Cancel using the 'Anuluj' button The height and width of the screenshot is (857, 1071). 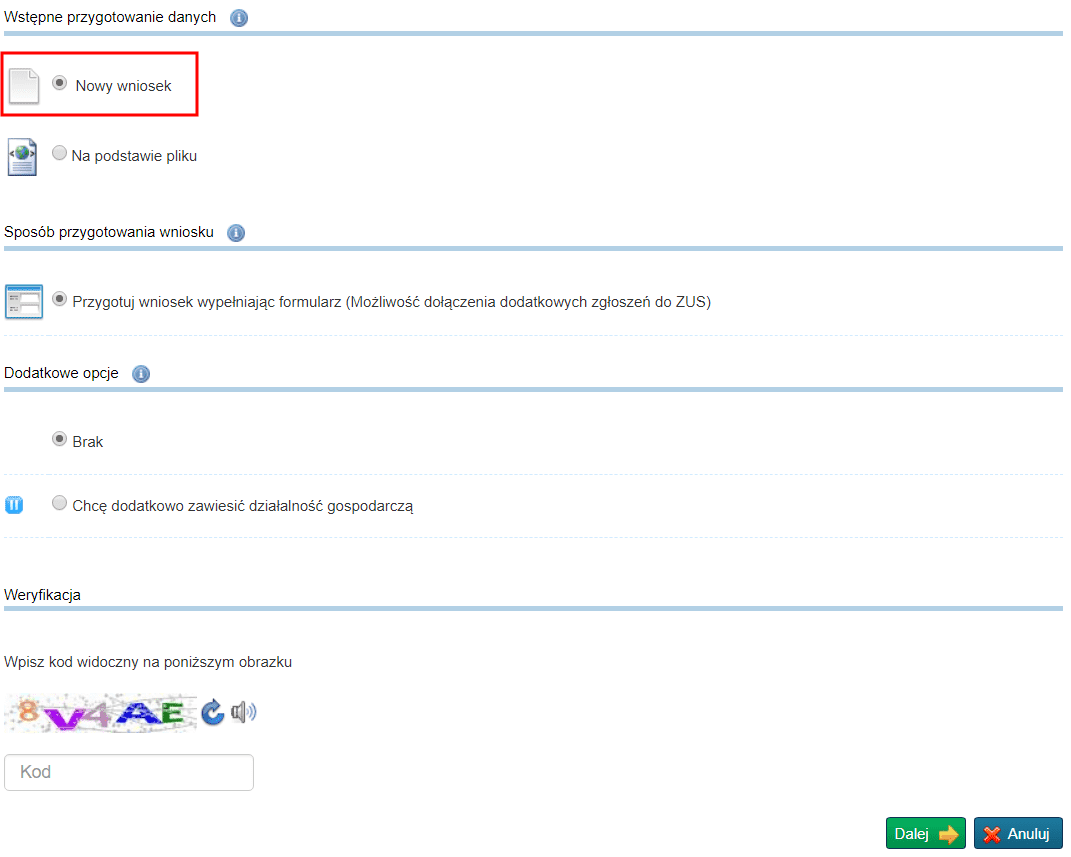pos(1017,834)
